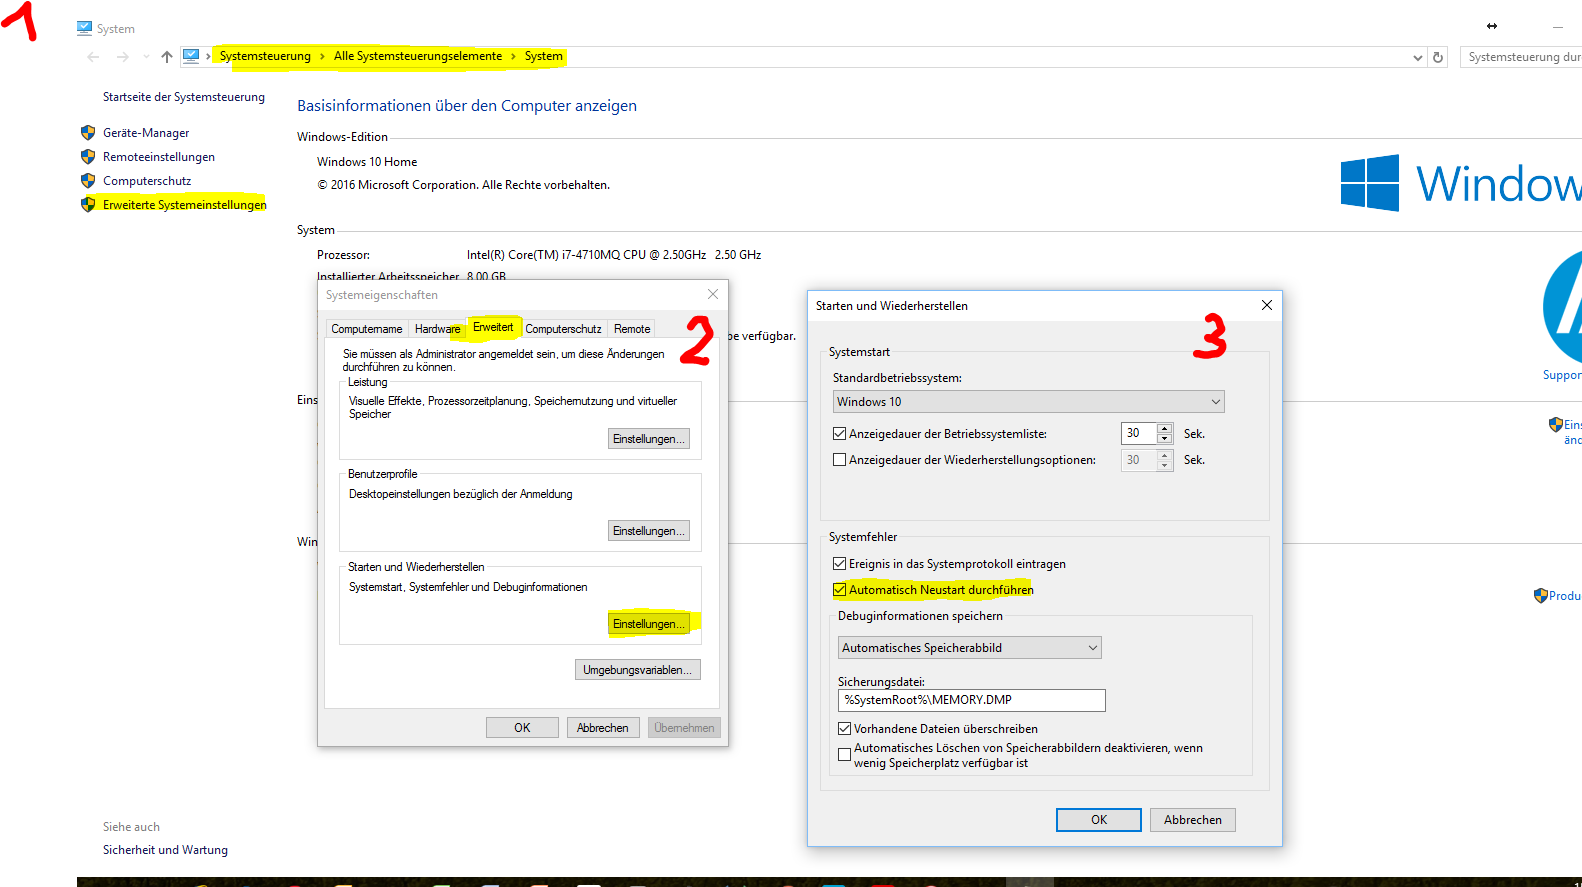1582x887 pixels.
Task: Uncheck Automatisch Neustart durchführen
Action: click(x=840, y=590)
